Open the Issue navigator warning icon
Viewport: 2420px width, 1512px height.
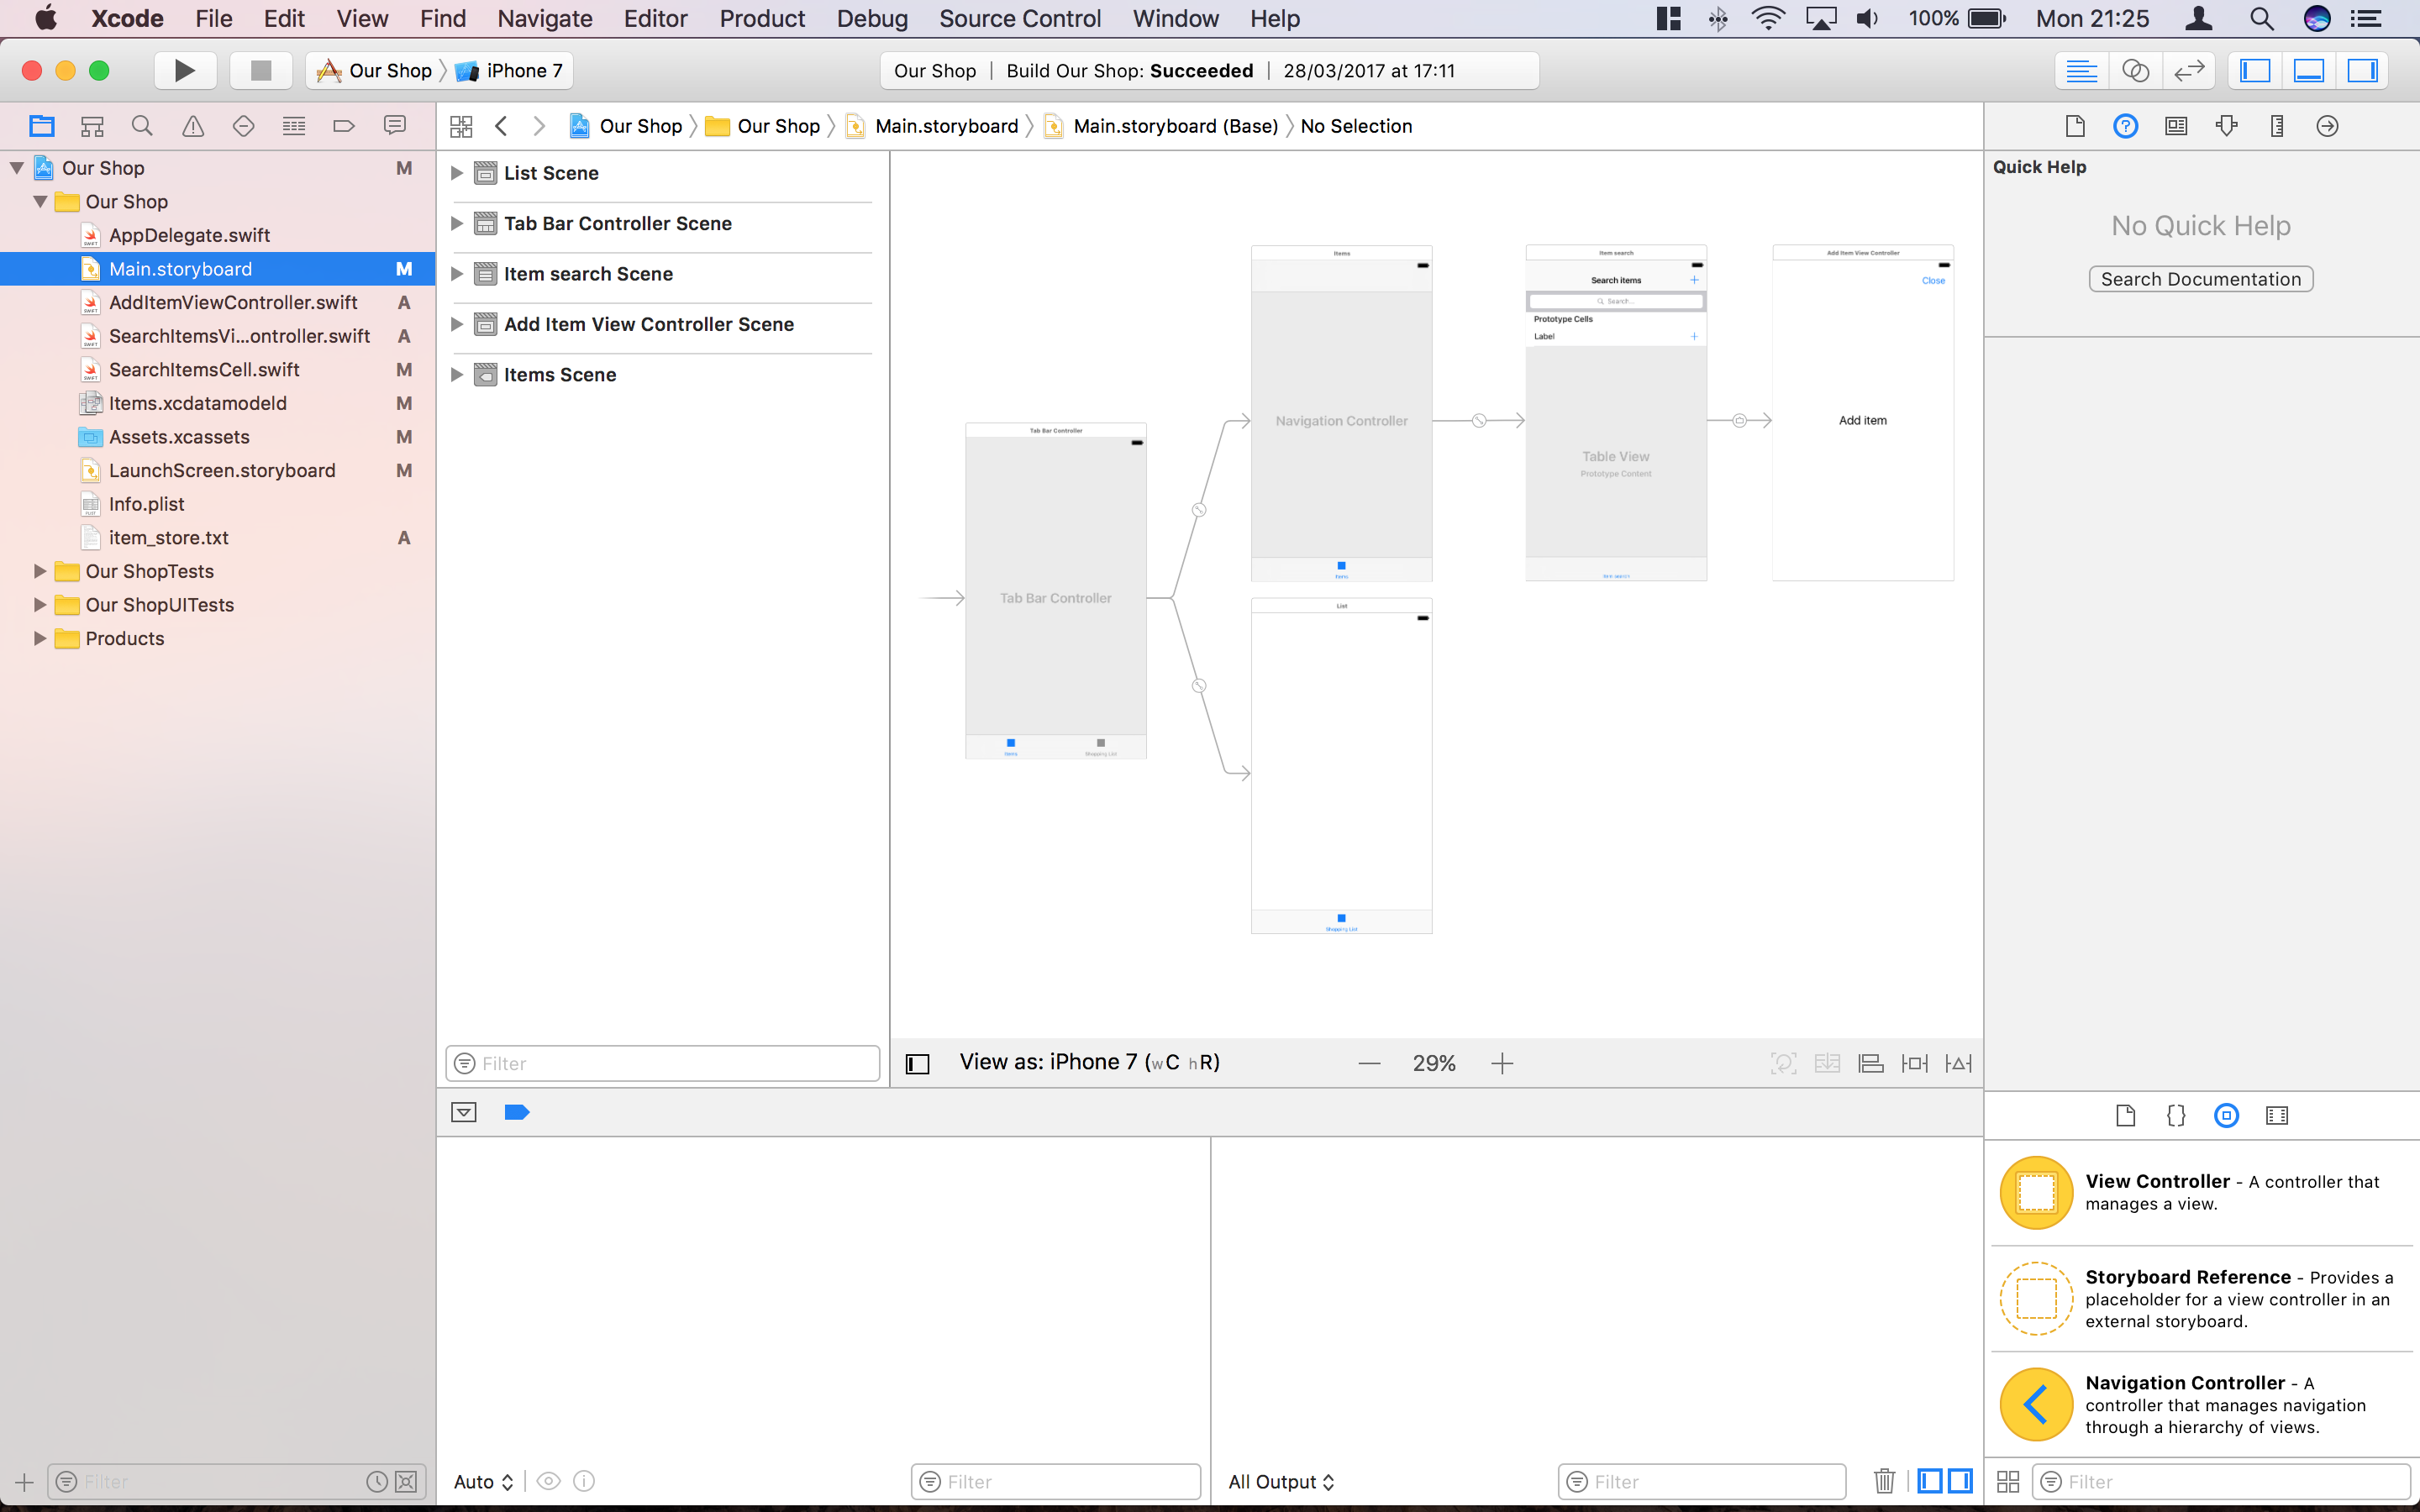193,126
